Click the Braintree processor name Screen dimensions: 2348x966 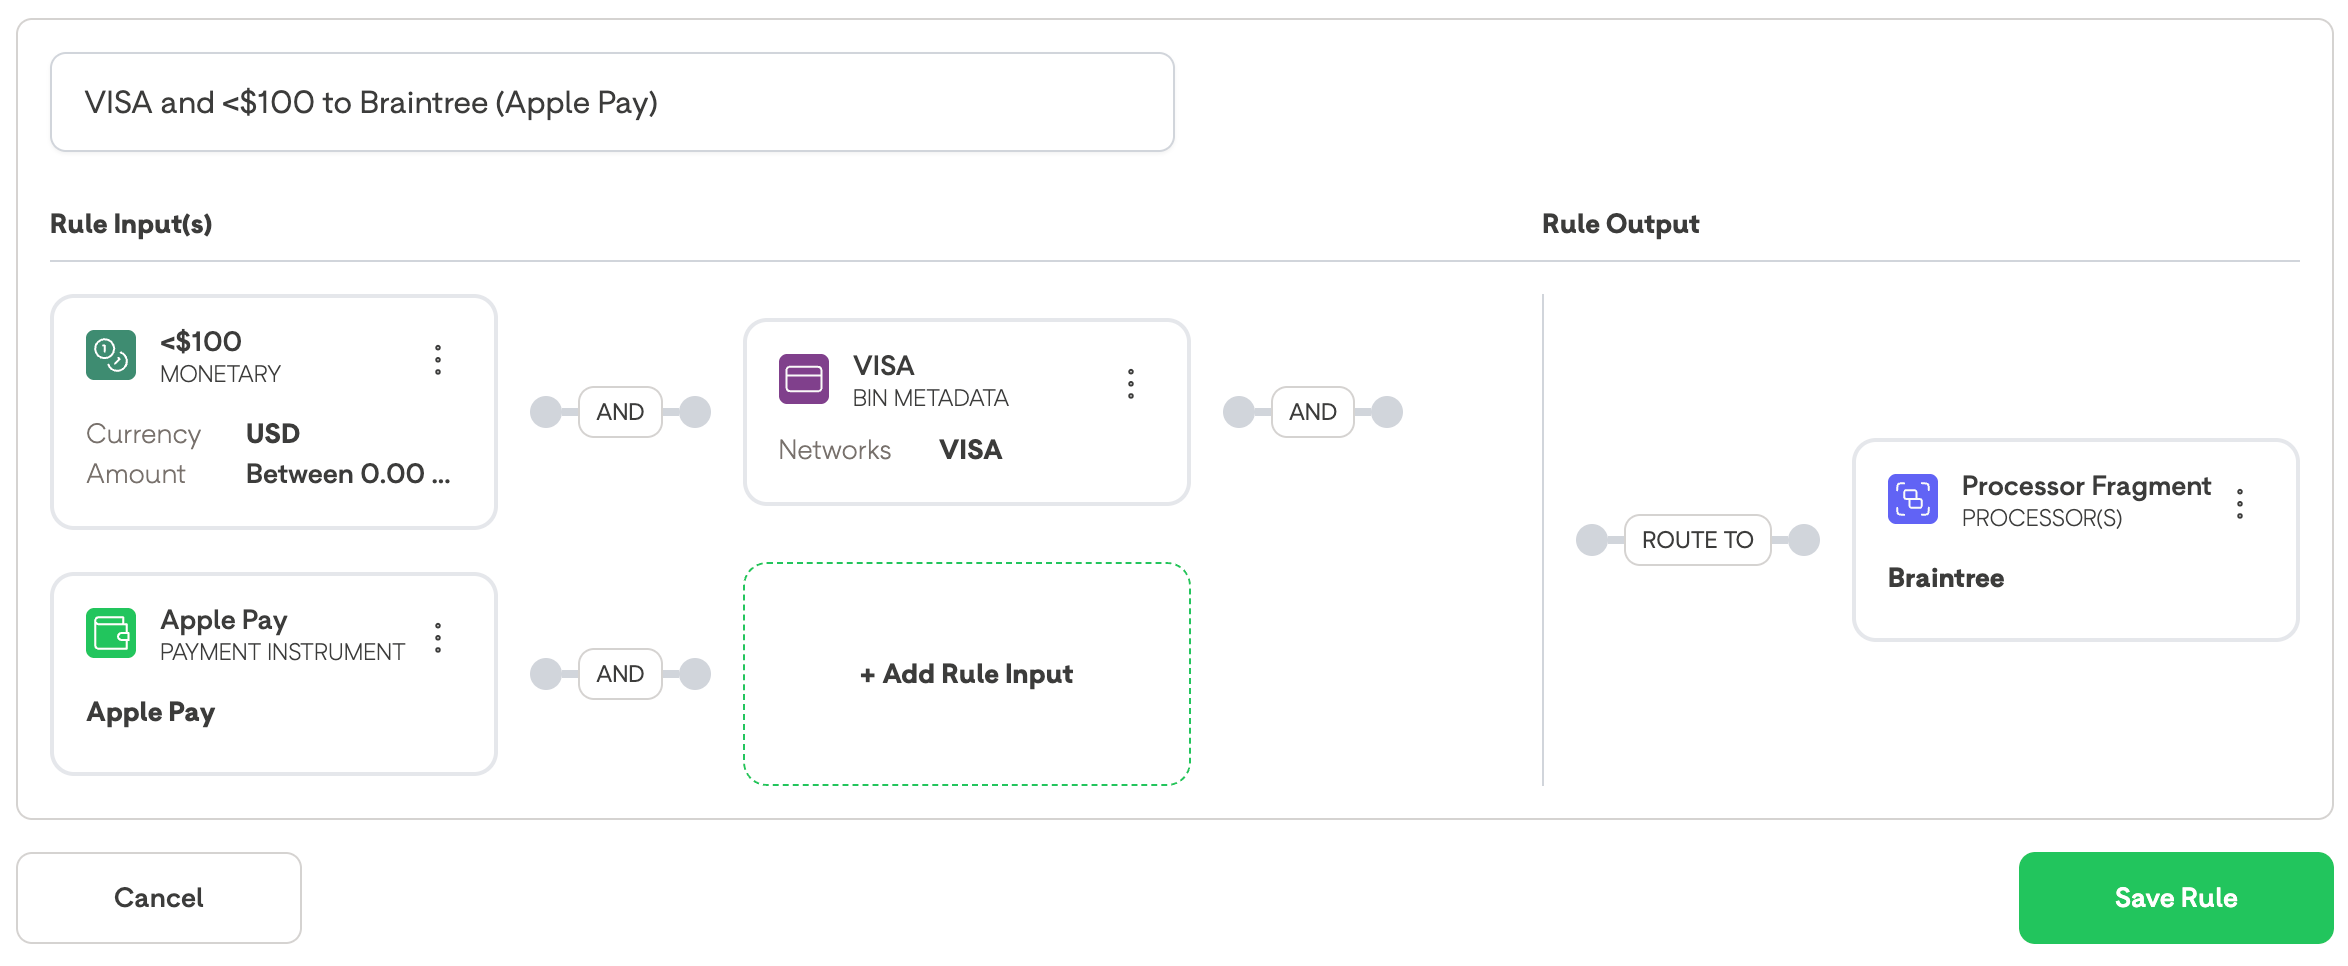pyautogui.click(x=1946, y=578)
